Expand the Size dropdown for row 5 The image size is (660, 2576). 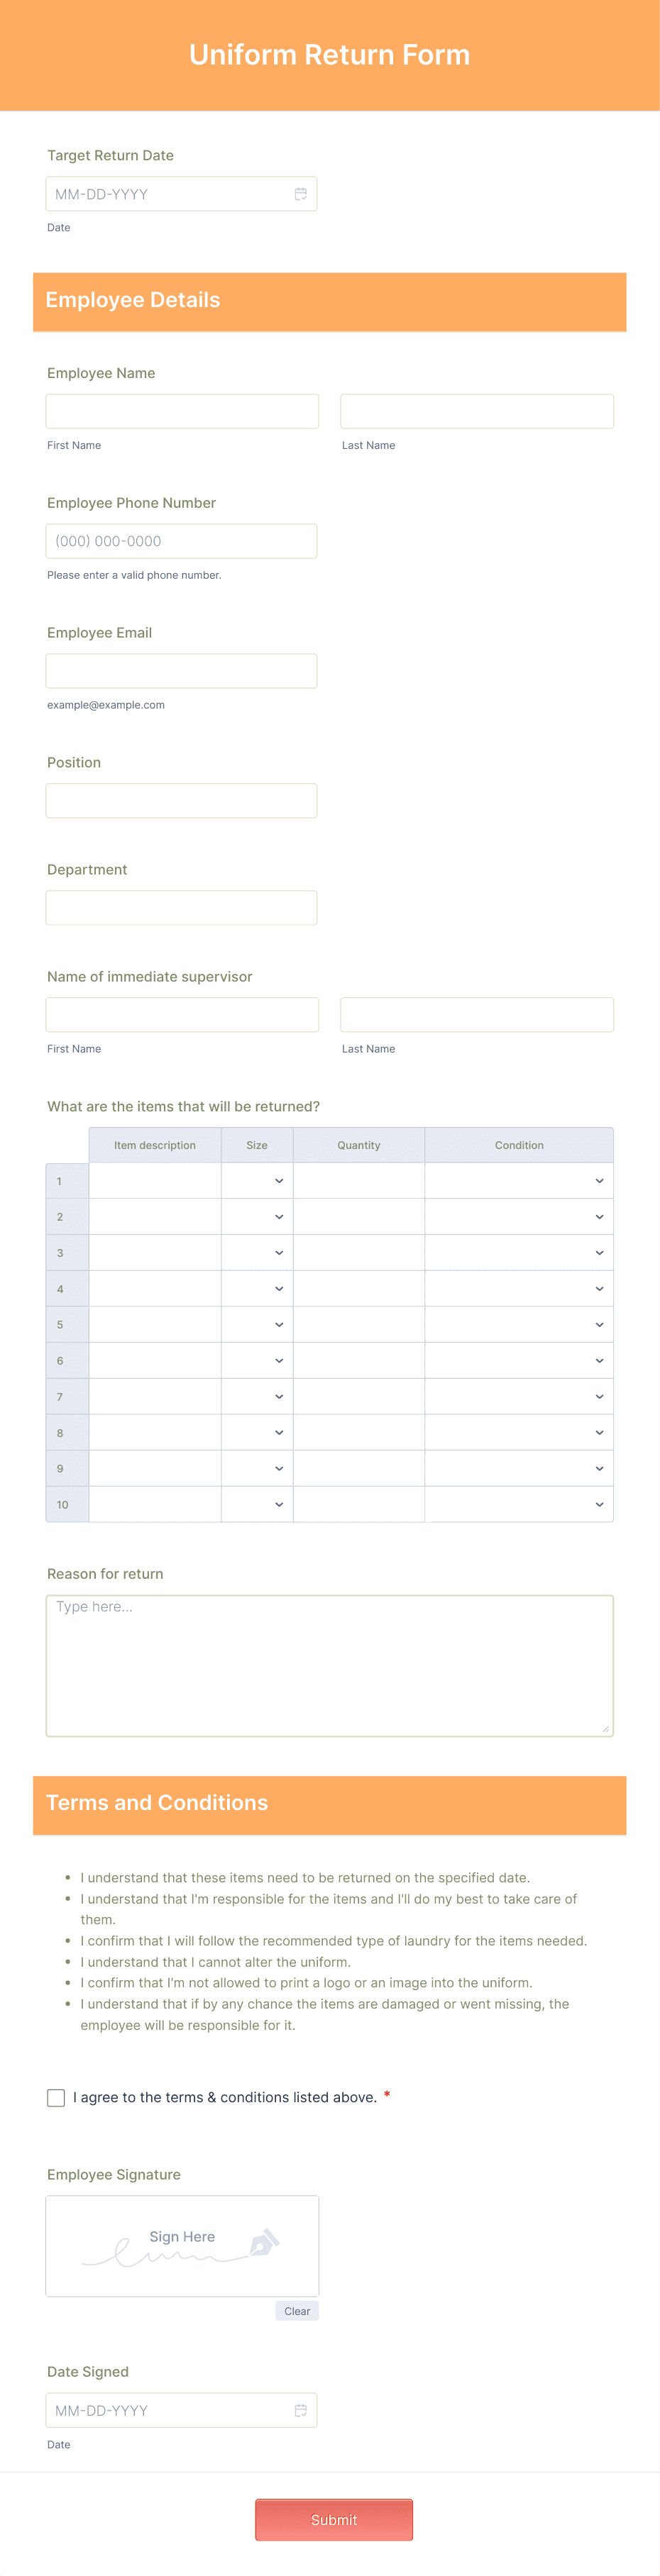pos(277,1324)
